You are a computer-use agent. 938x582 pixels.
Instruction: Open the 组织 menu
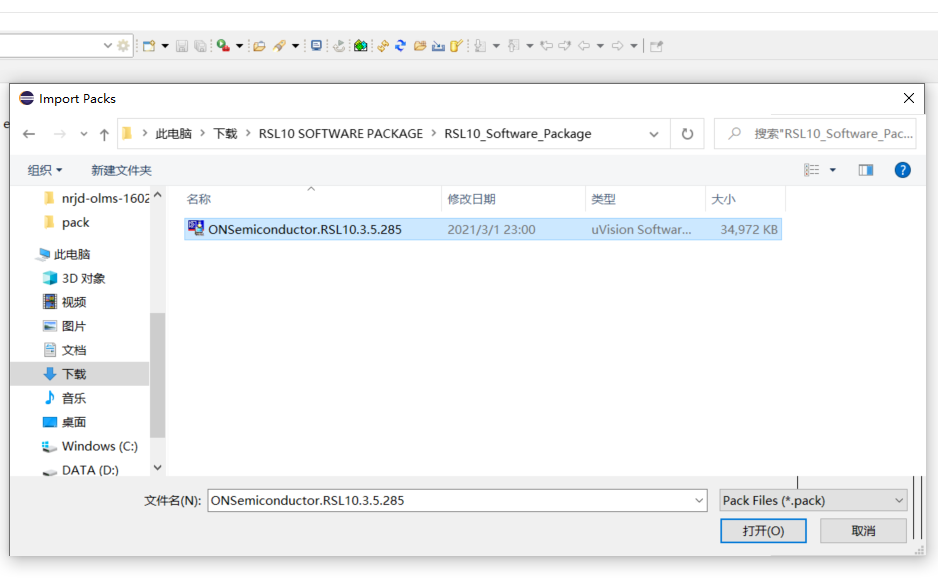click(x=45, y=170)
